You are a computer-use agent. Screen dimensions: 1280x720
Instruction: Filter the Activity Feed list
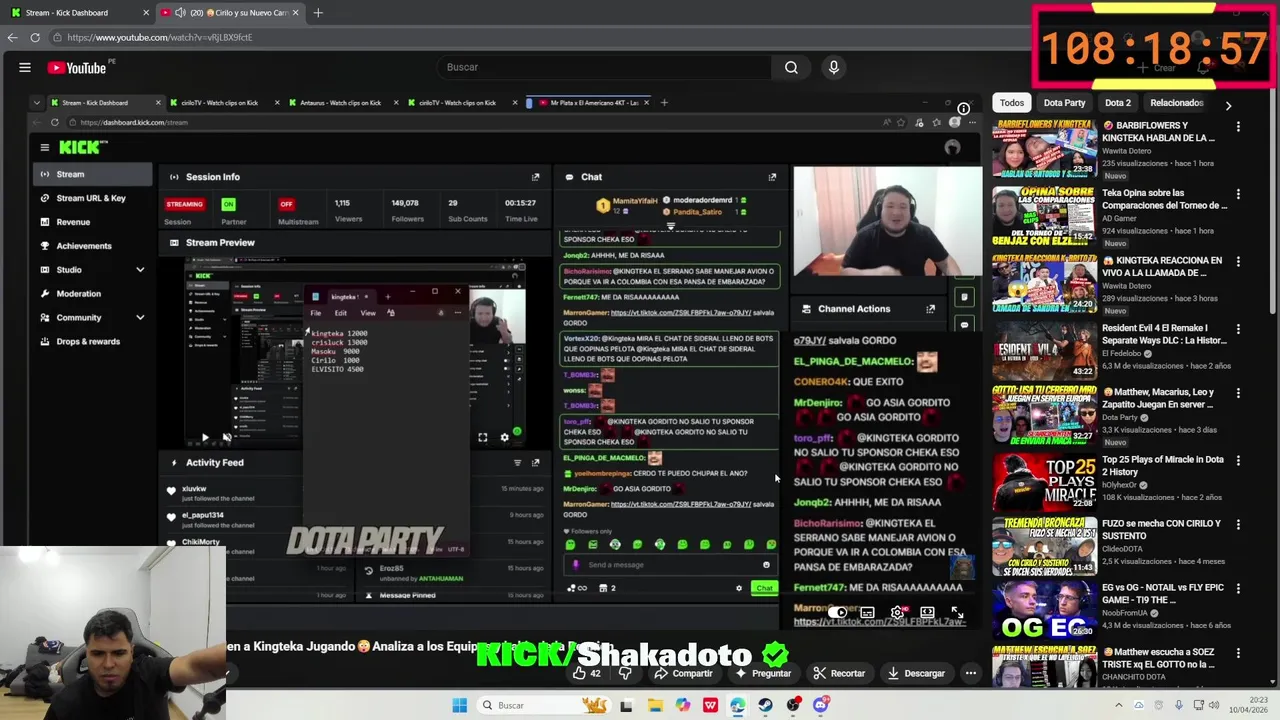click(517, 463)
